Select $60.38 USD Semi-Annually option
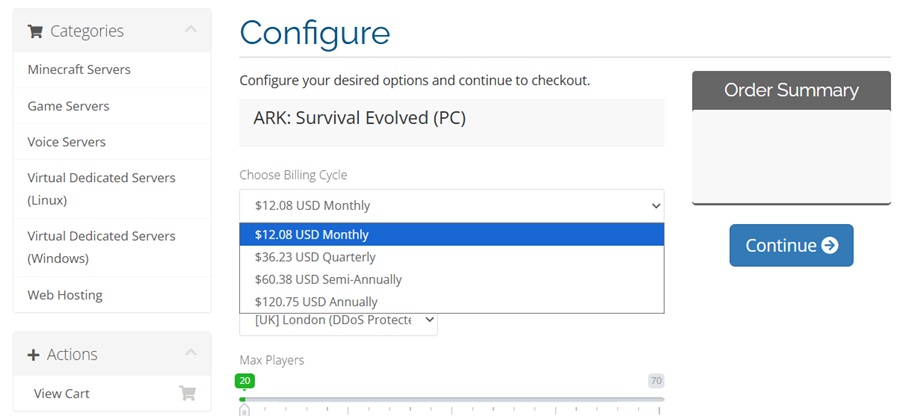The image size is (900, 416). pyautogui.click(x=452, y=279)
